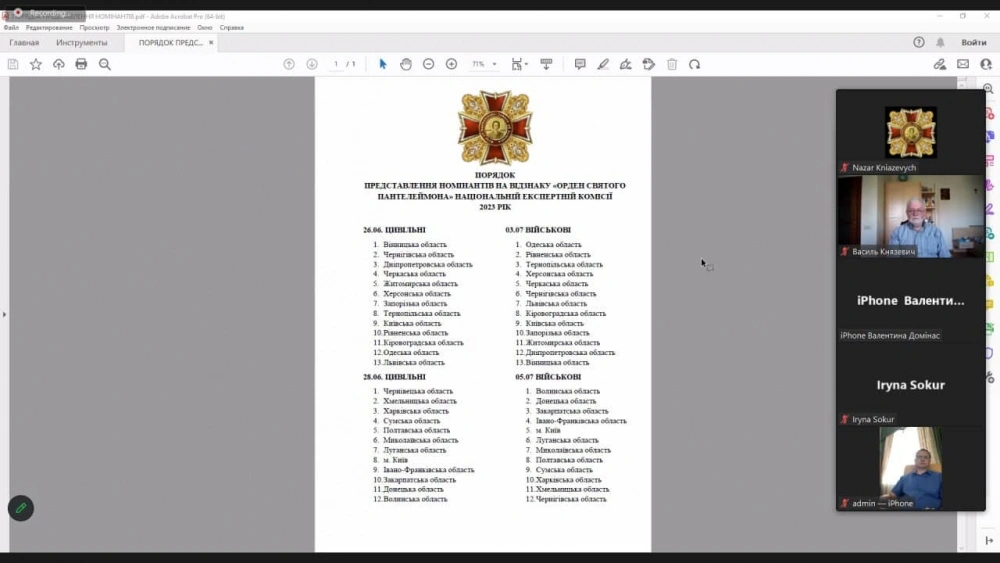
Task: Switch to the Главная tab
Action: point(24,43)
